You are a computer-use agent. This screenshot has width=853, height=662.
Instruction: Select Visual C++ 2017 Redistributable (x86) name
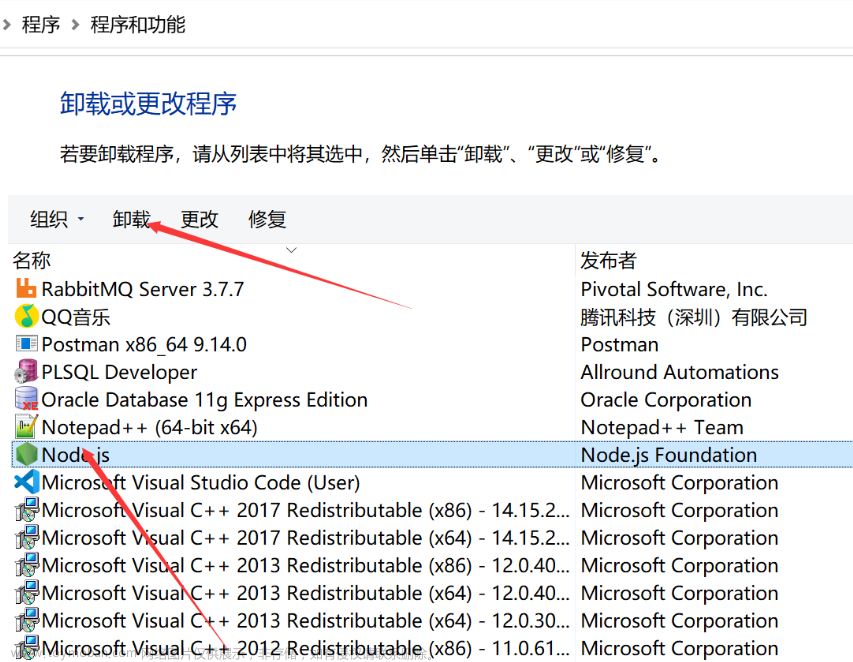pos(305,511)
